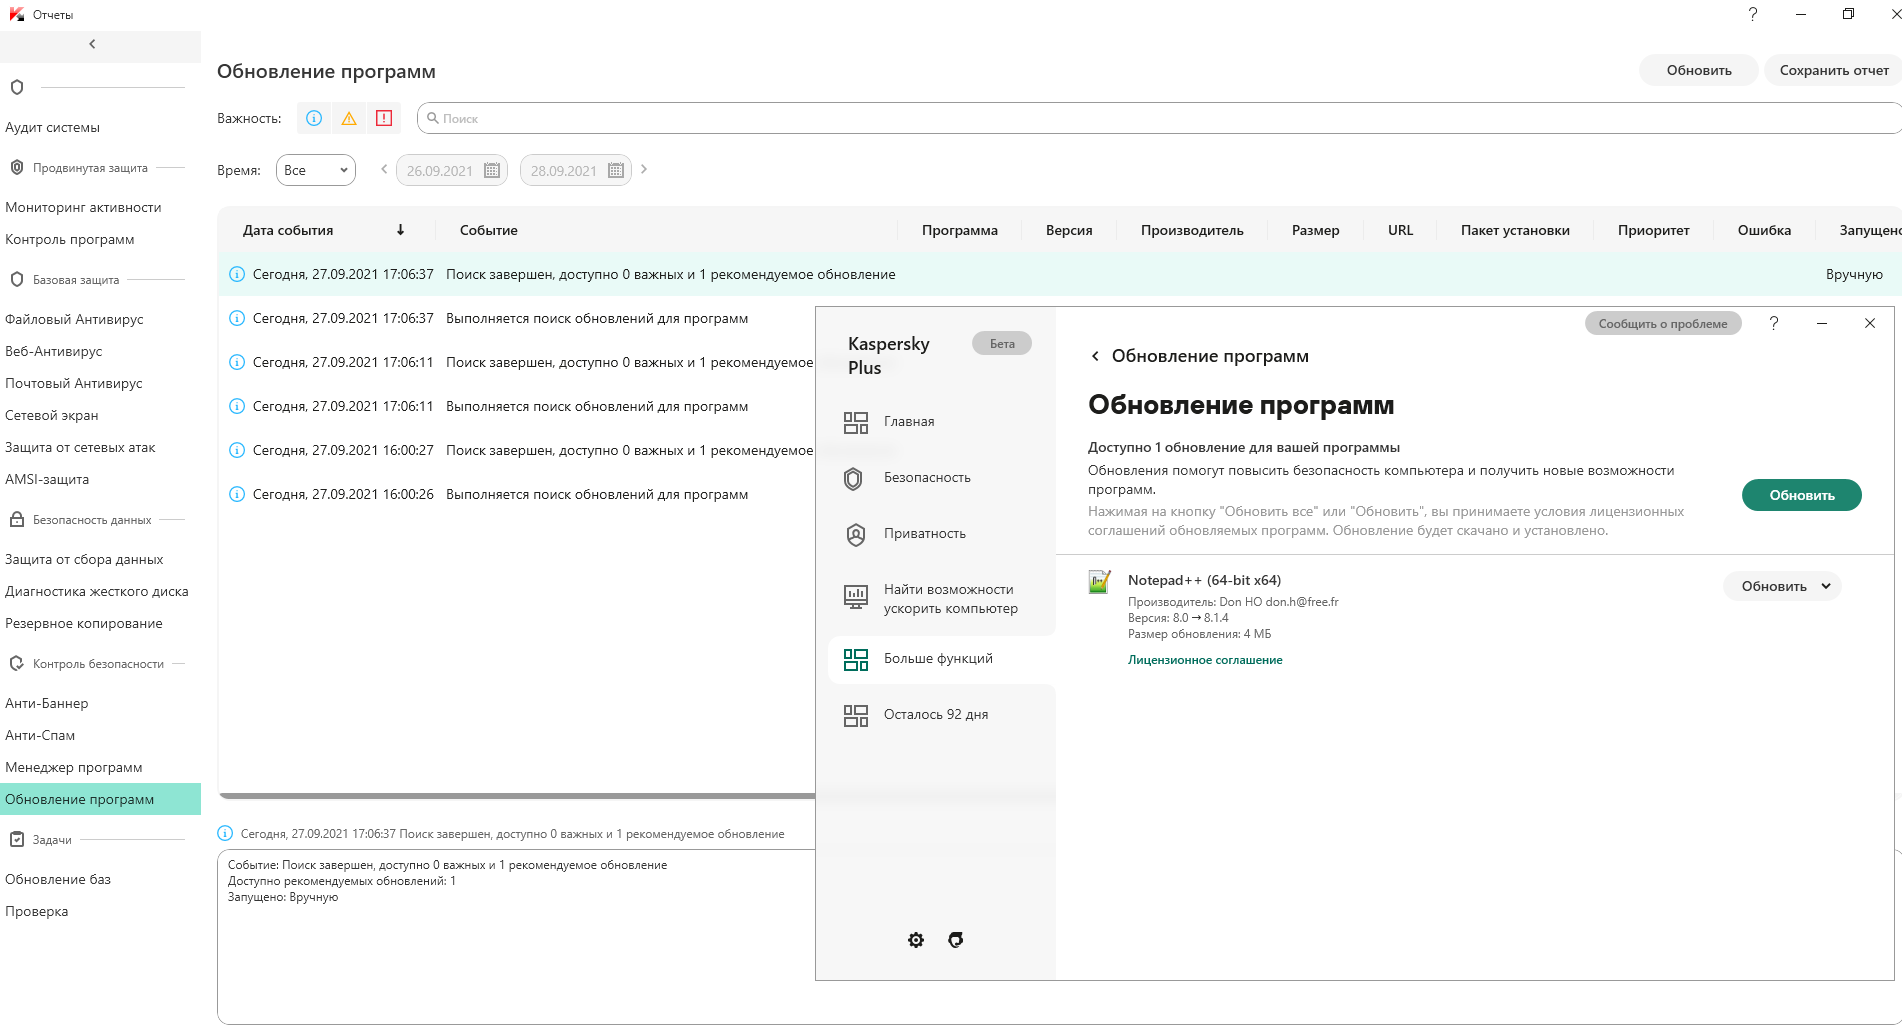Select Защита от сетевых атак
This screenshot has width=1902, height=1033.
pos(80,447)
